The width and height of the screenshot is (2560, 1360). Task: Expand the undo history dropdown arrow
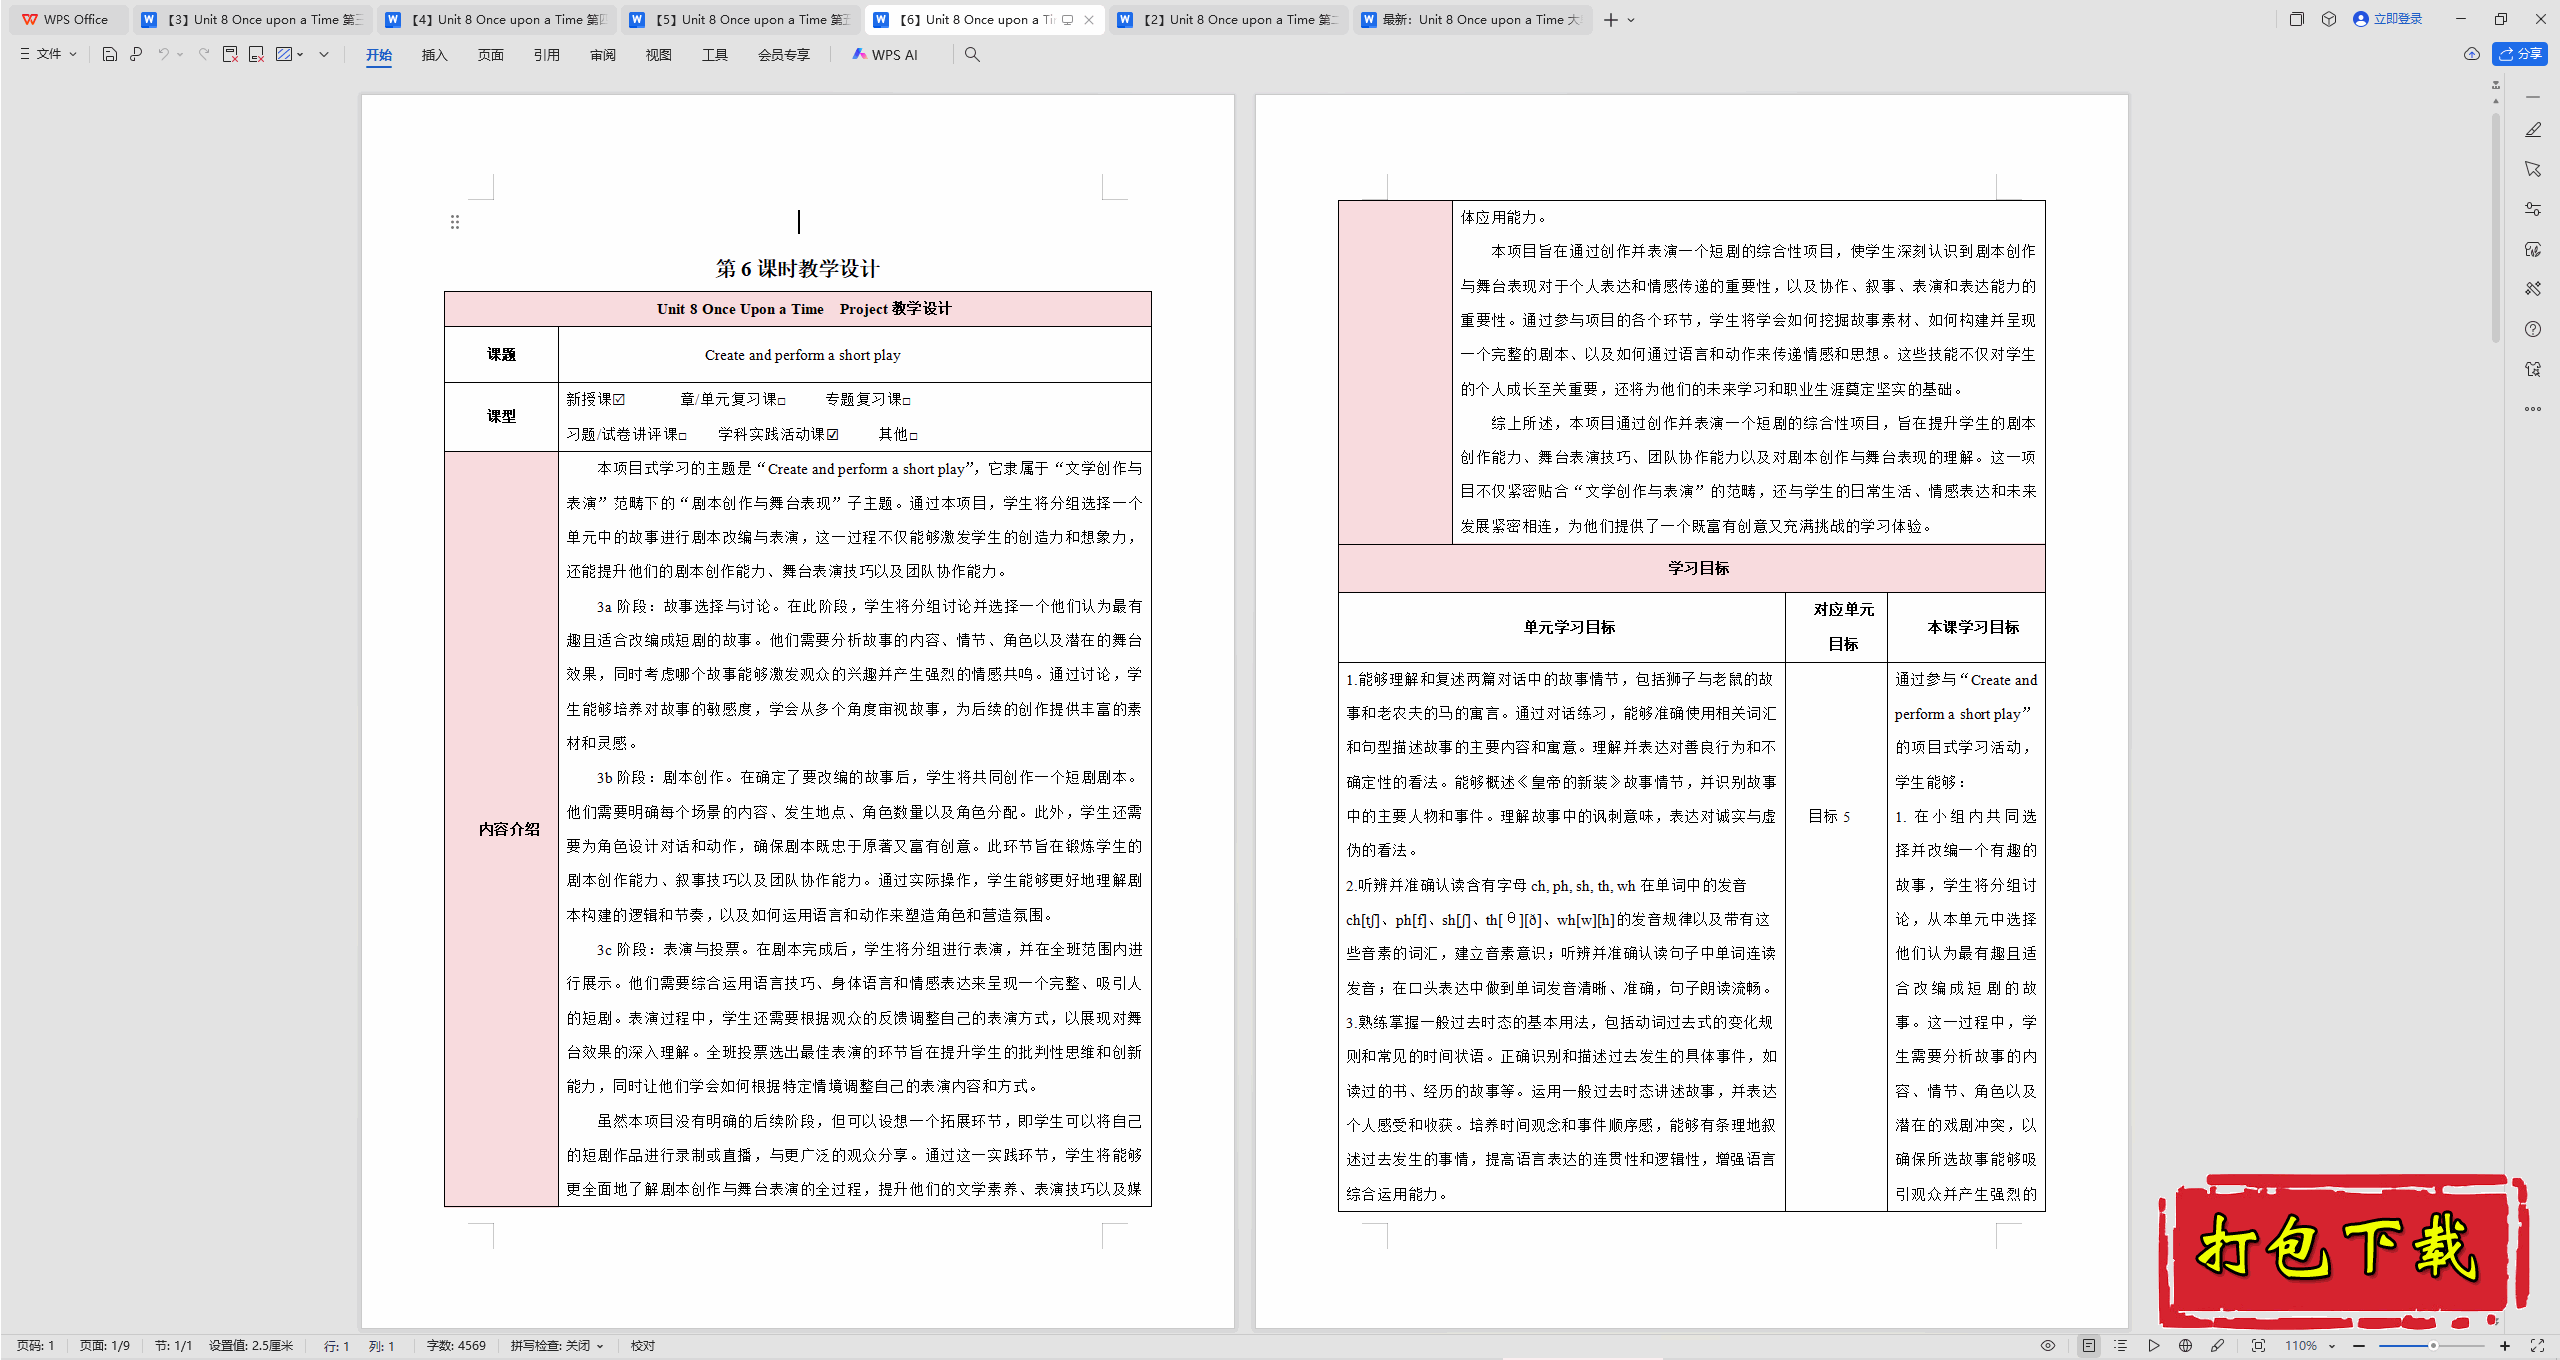coord(180,54)
